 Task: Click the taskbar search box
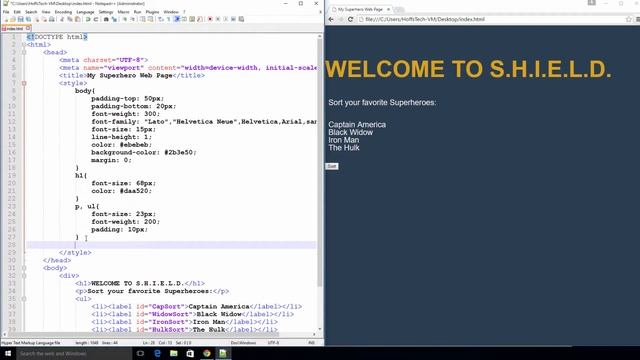(74, 353)
